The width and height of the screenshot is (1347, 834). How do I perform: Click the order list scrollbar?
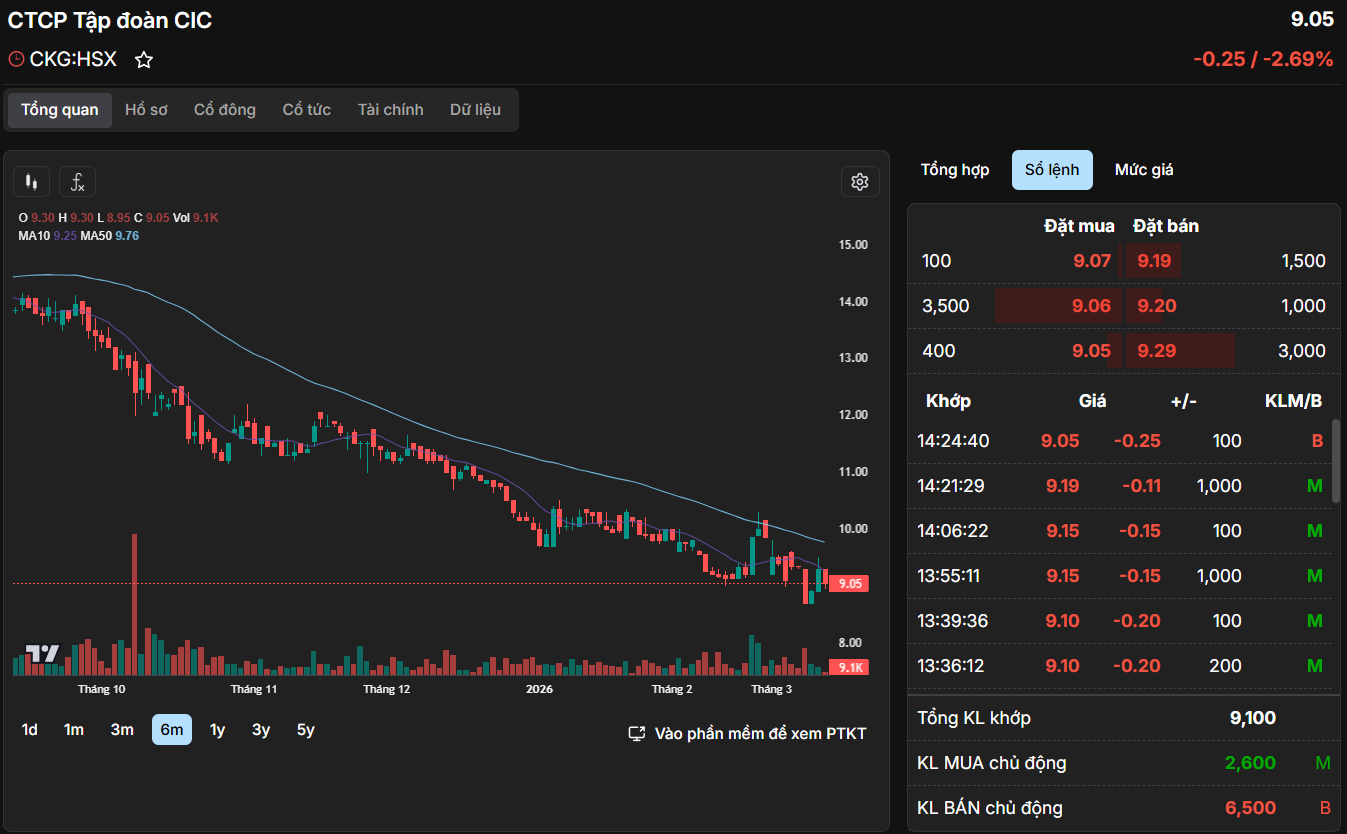coord(1336,460)
